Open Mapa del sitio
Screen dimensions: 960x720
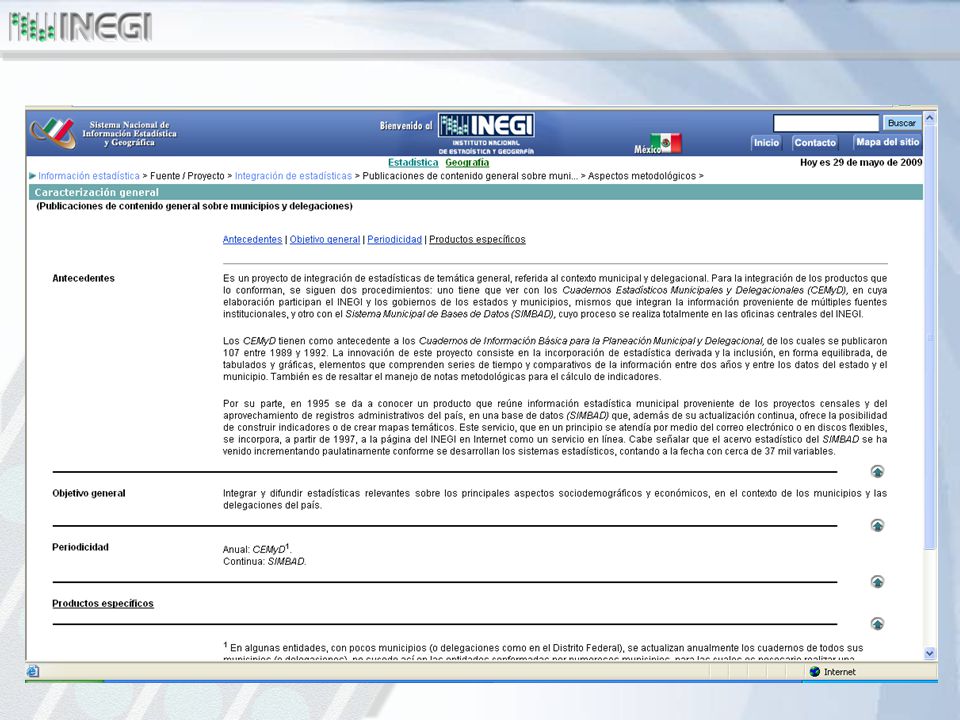887,142
